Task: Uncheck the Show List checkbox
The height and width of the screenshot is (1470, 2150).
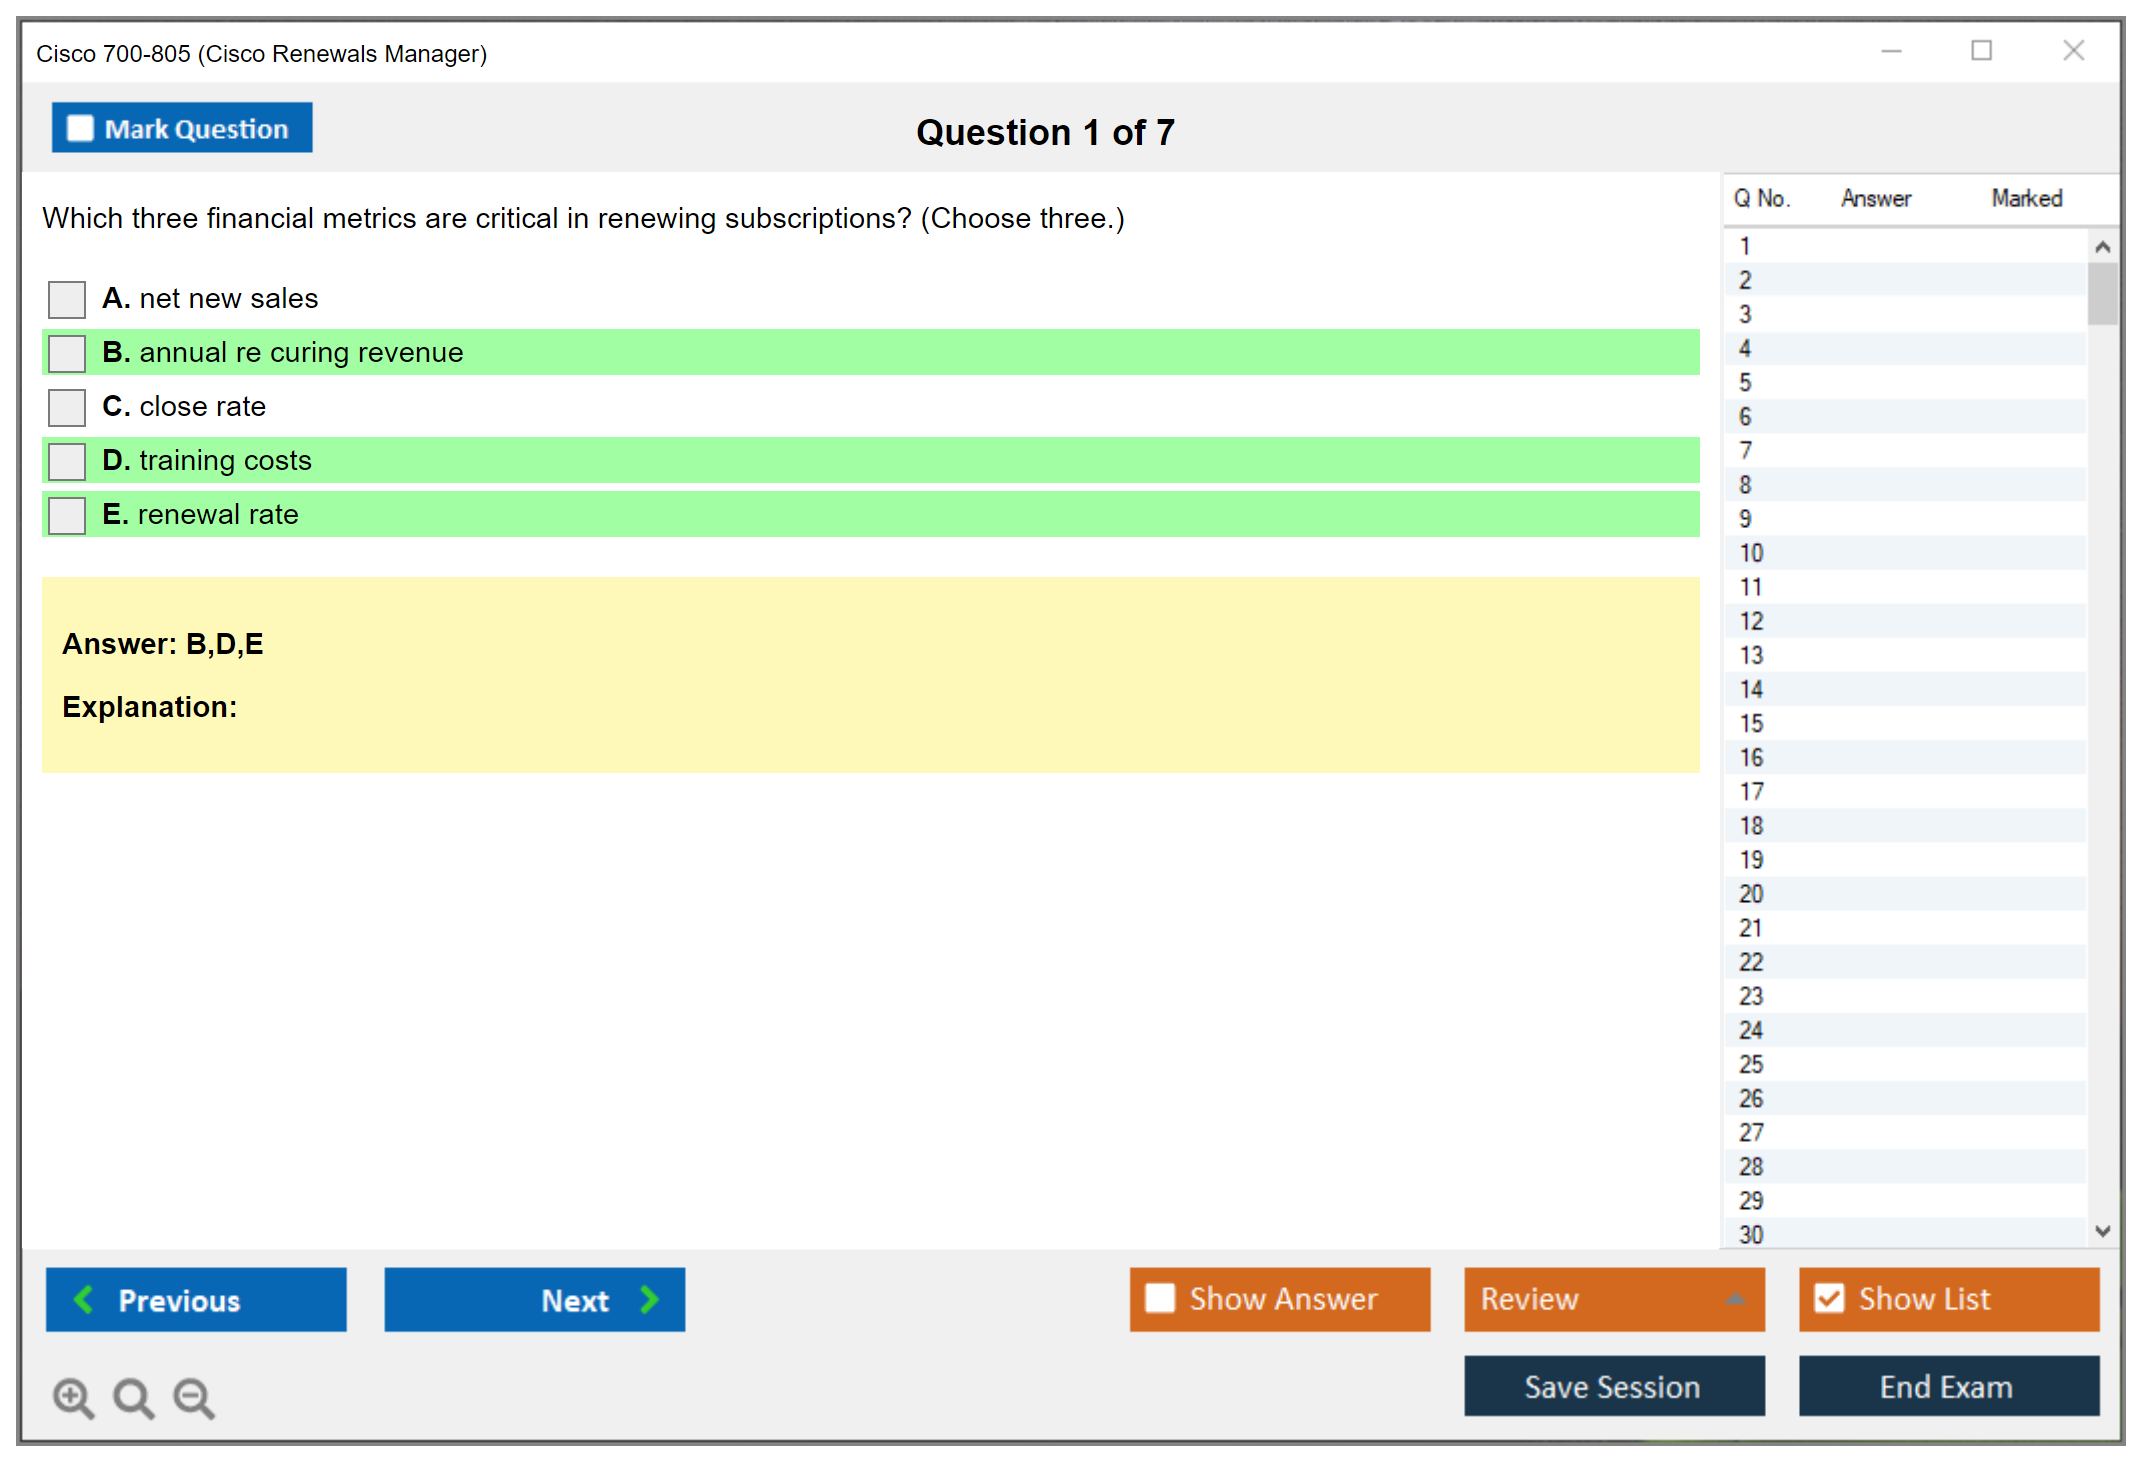Action: coord(1829,1298)
